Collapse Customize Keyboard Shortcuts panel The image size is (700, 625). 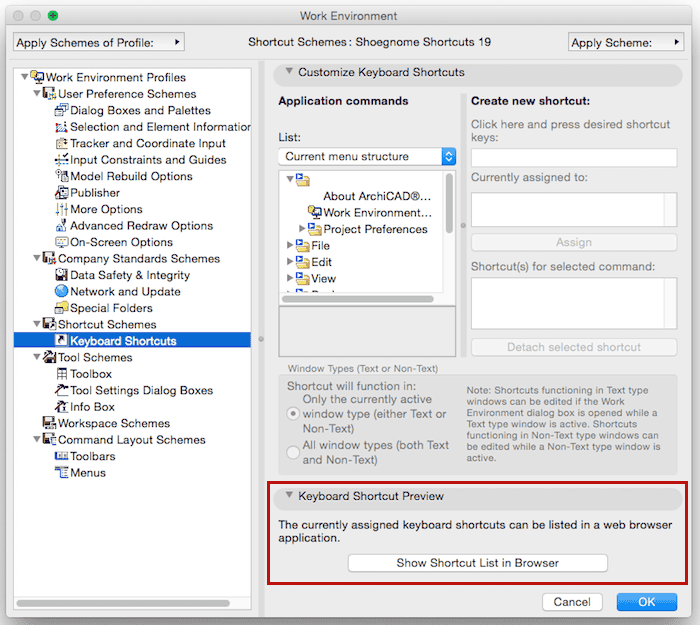(x=289, y=71)
